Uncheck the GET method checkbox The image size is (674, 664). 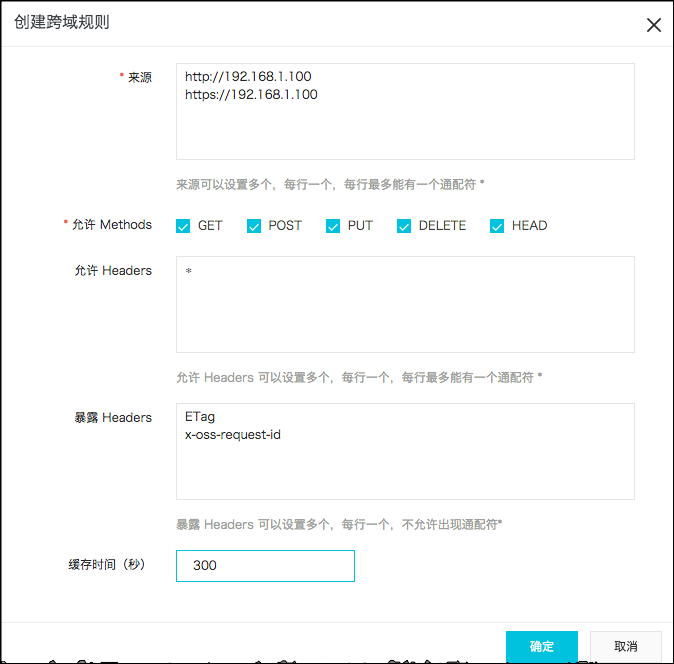(183, 226)
